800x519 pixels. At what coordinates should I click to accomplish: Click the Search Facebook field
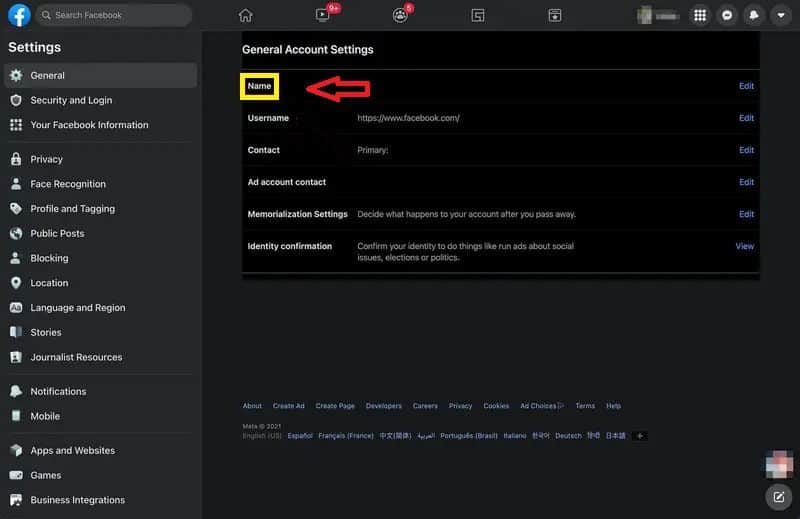coord(114,15)
